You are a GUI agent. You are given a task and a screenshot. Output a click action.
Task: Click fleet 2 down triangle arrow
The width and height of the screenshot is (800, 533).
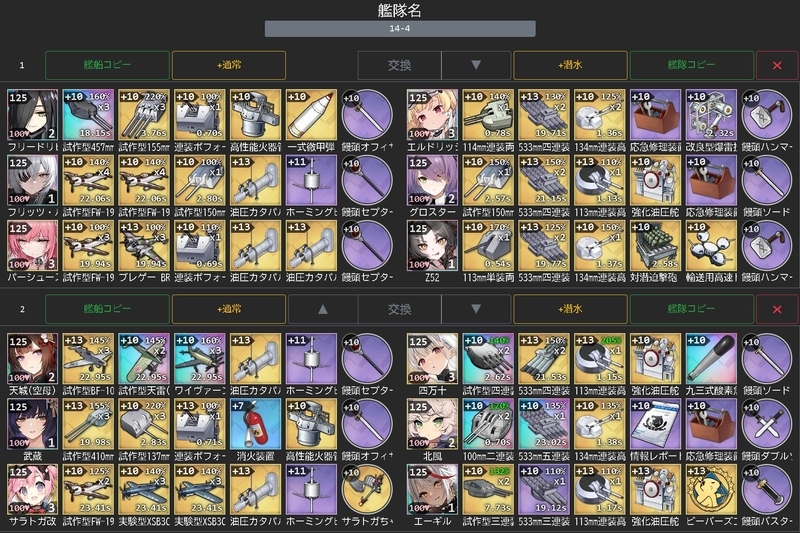click(x=476, y=309)
